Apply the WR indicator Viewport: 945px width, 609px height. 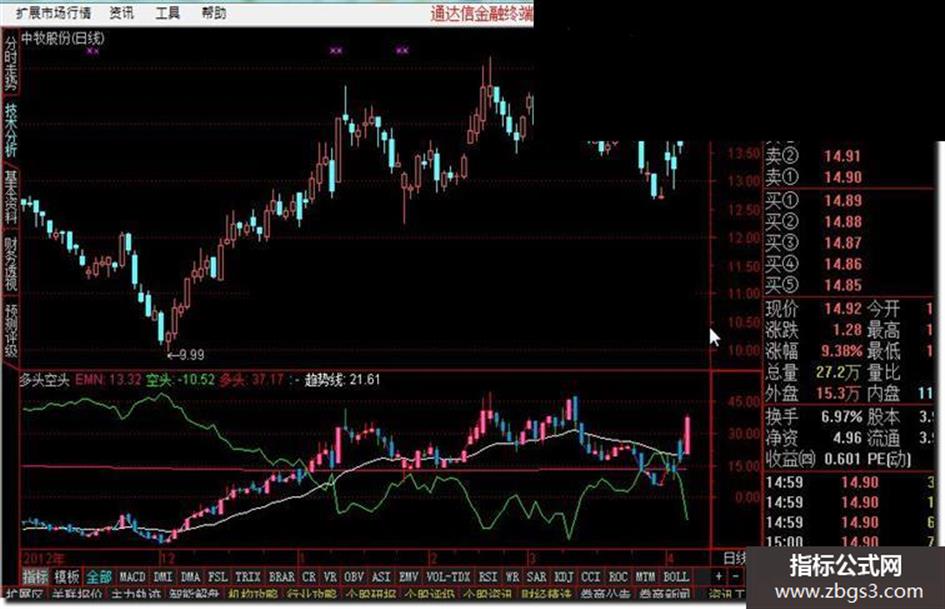click(512, 577)
